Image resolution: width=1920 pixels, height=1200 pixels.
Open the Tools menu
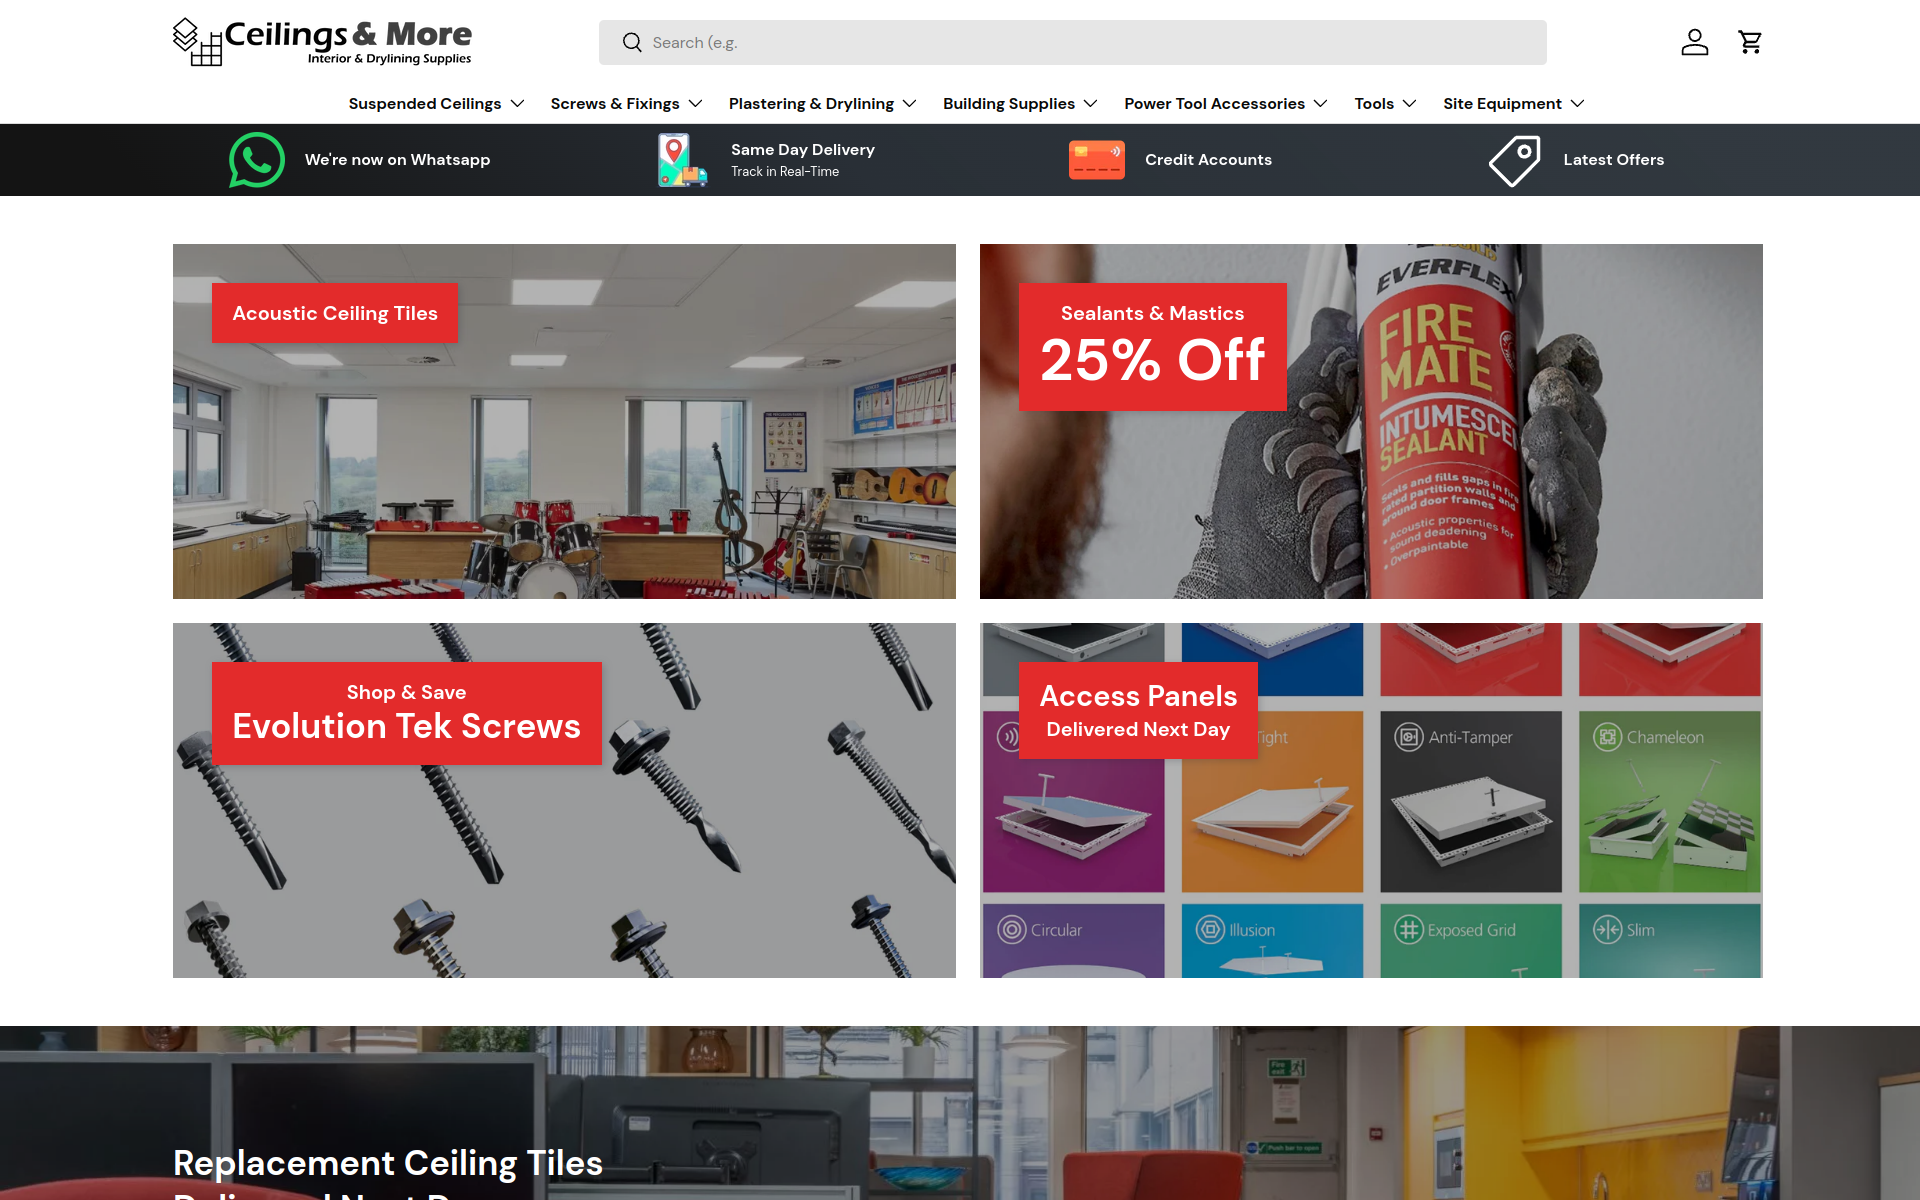(x=1385, y=104)
